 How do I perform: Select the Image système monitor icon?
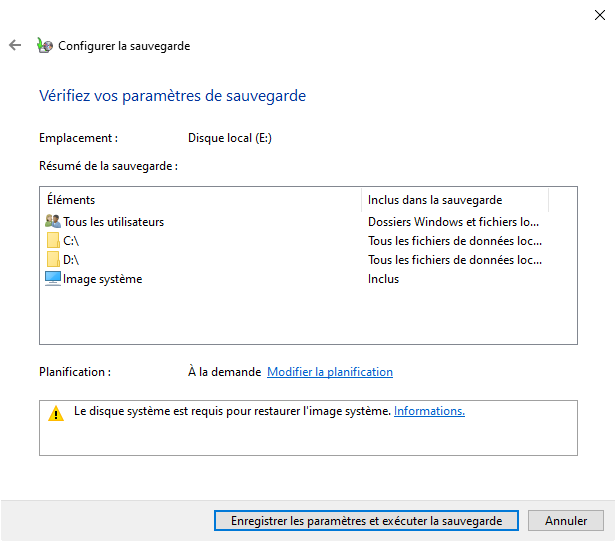tap(53, 279)
